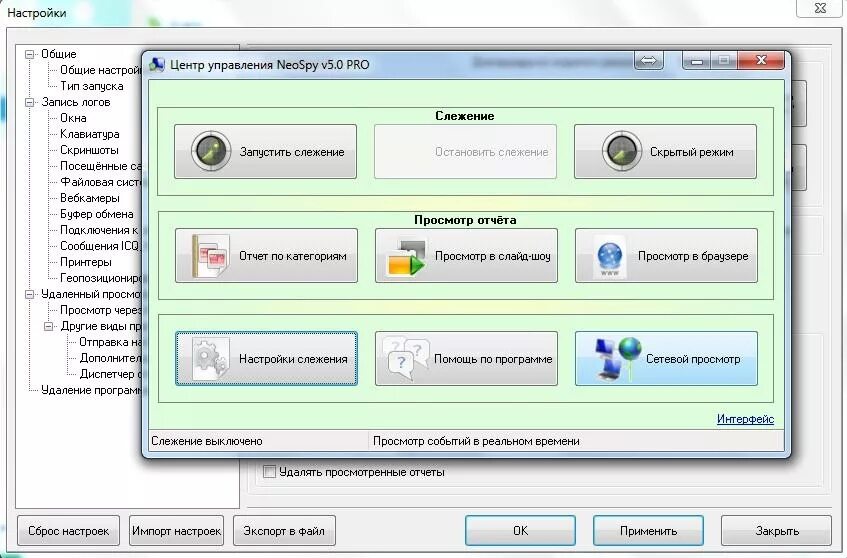Click the folder-play icon on Просмотр в слайд-шоу
847x558 pixels.
(x=406, y=257)
